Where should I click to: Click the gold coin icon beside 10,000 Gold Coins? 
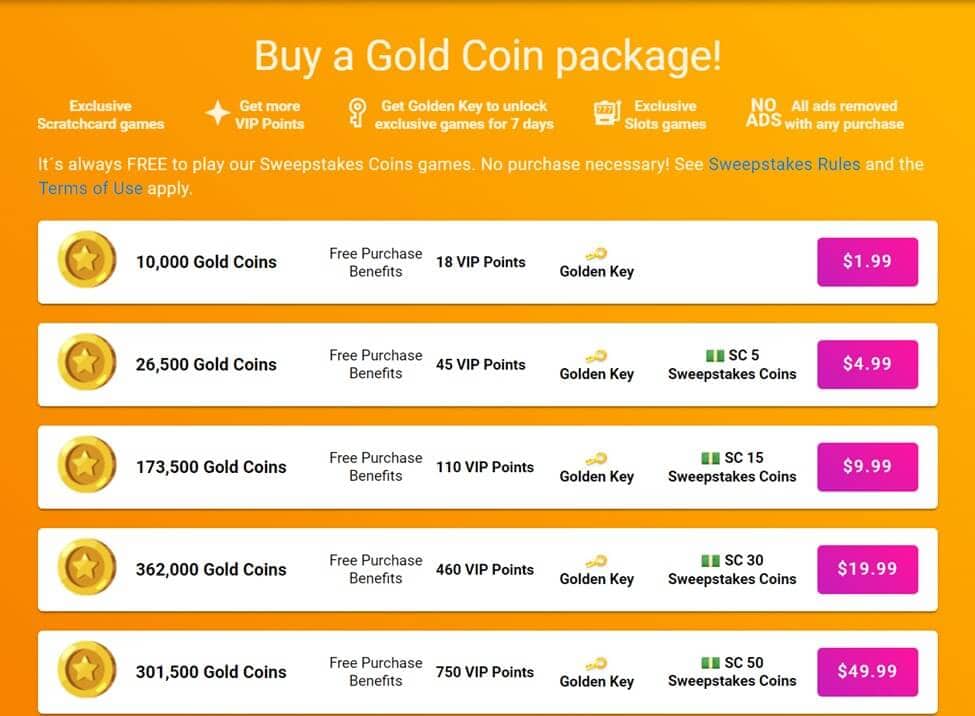86,259
